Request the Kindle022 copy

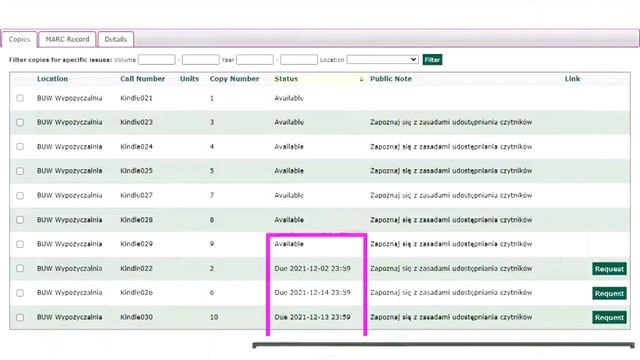coord(609,269)
